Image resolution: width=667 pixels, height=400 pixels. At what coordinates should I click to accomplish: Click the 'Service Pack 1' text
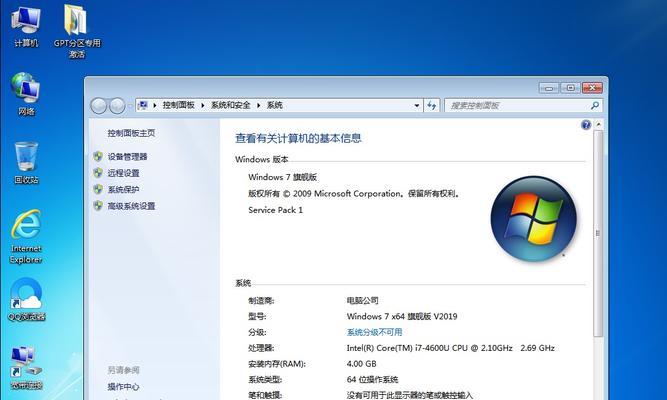(x=275, y=210)
